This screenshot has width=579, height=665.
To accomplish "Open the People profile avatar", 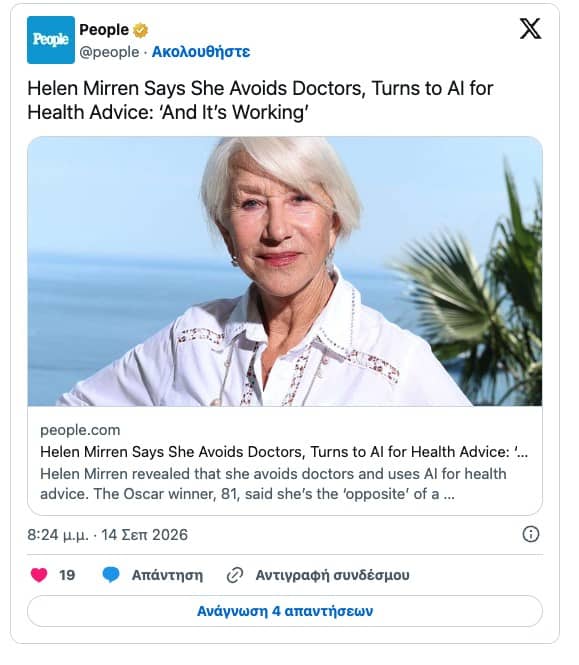I will pyautogui.click(x=51, y=40).
